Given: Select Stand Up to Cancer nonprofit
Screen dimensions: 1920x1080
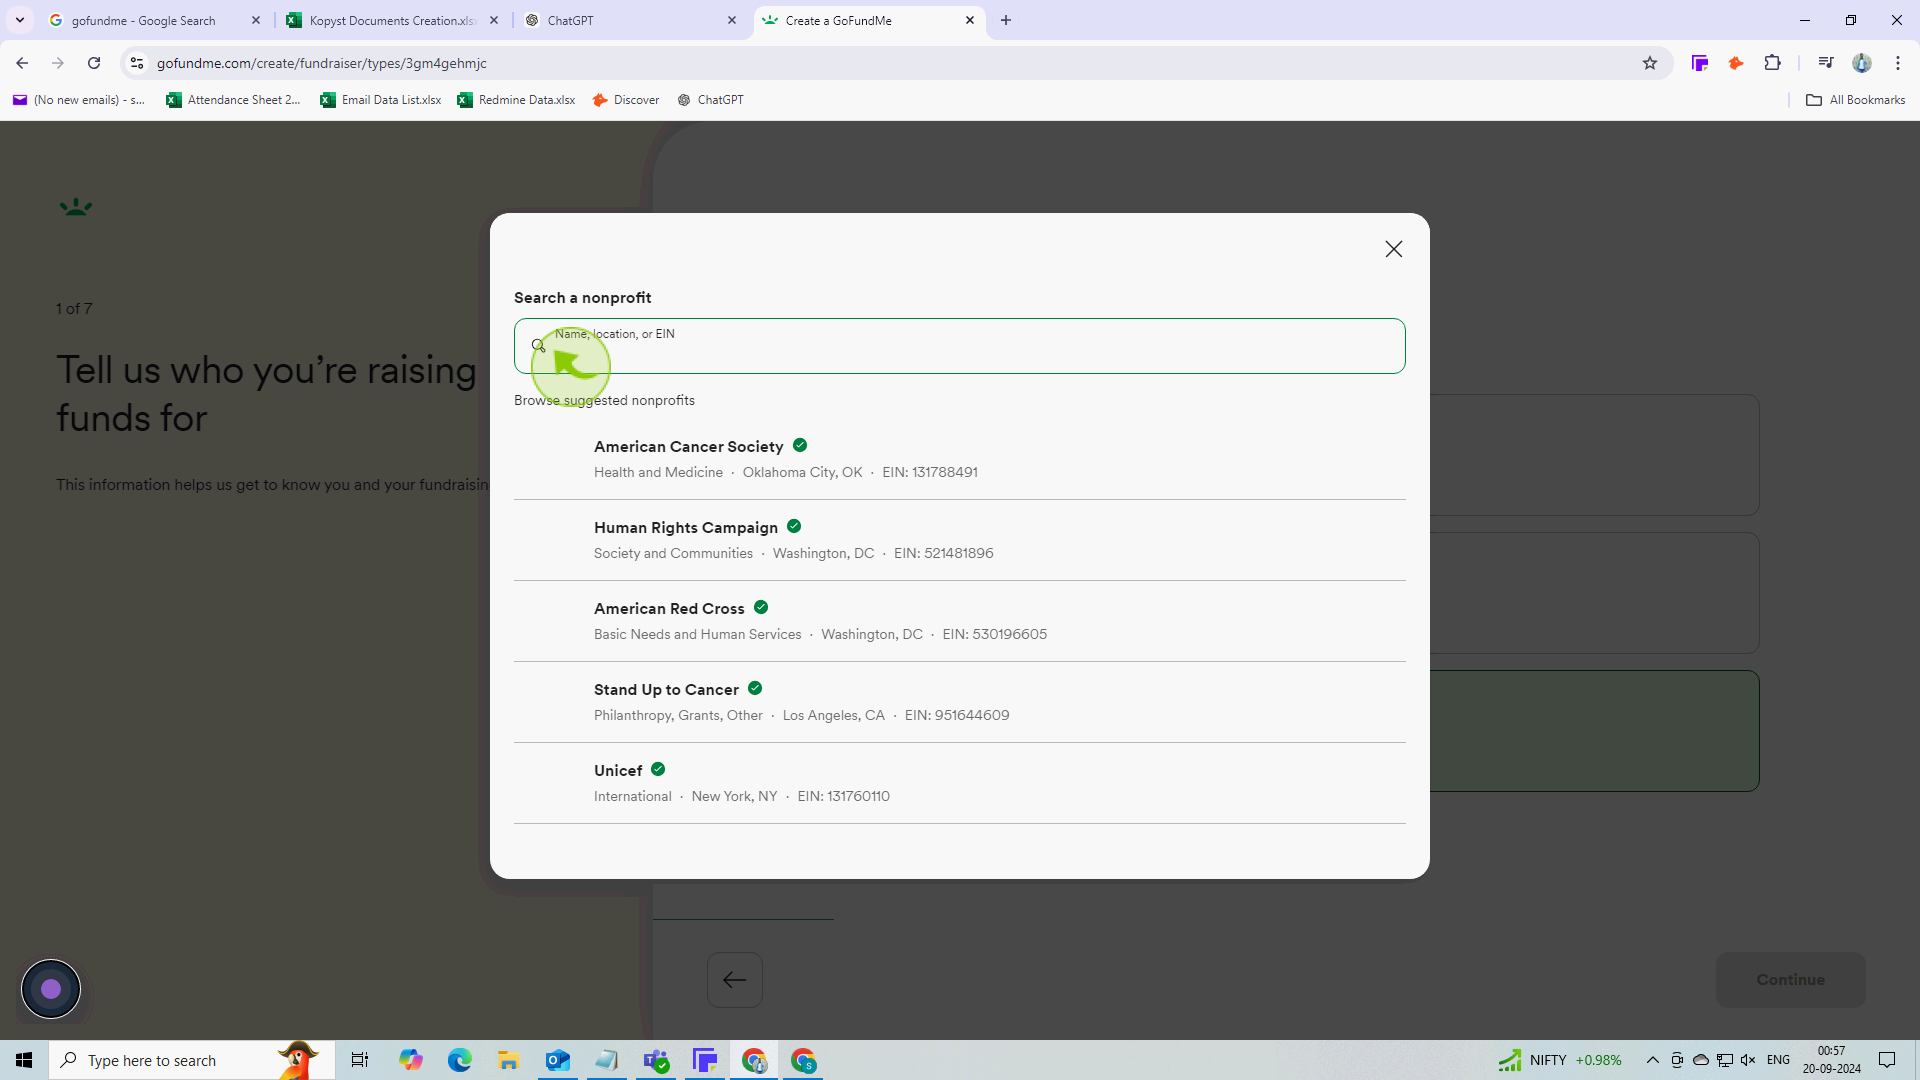Looking at the screenshot, I should (960, 702).
